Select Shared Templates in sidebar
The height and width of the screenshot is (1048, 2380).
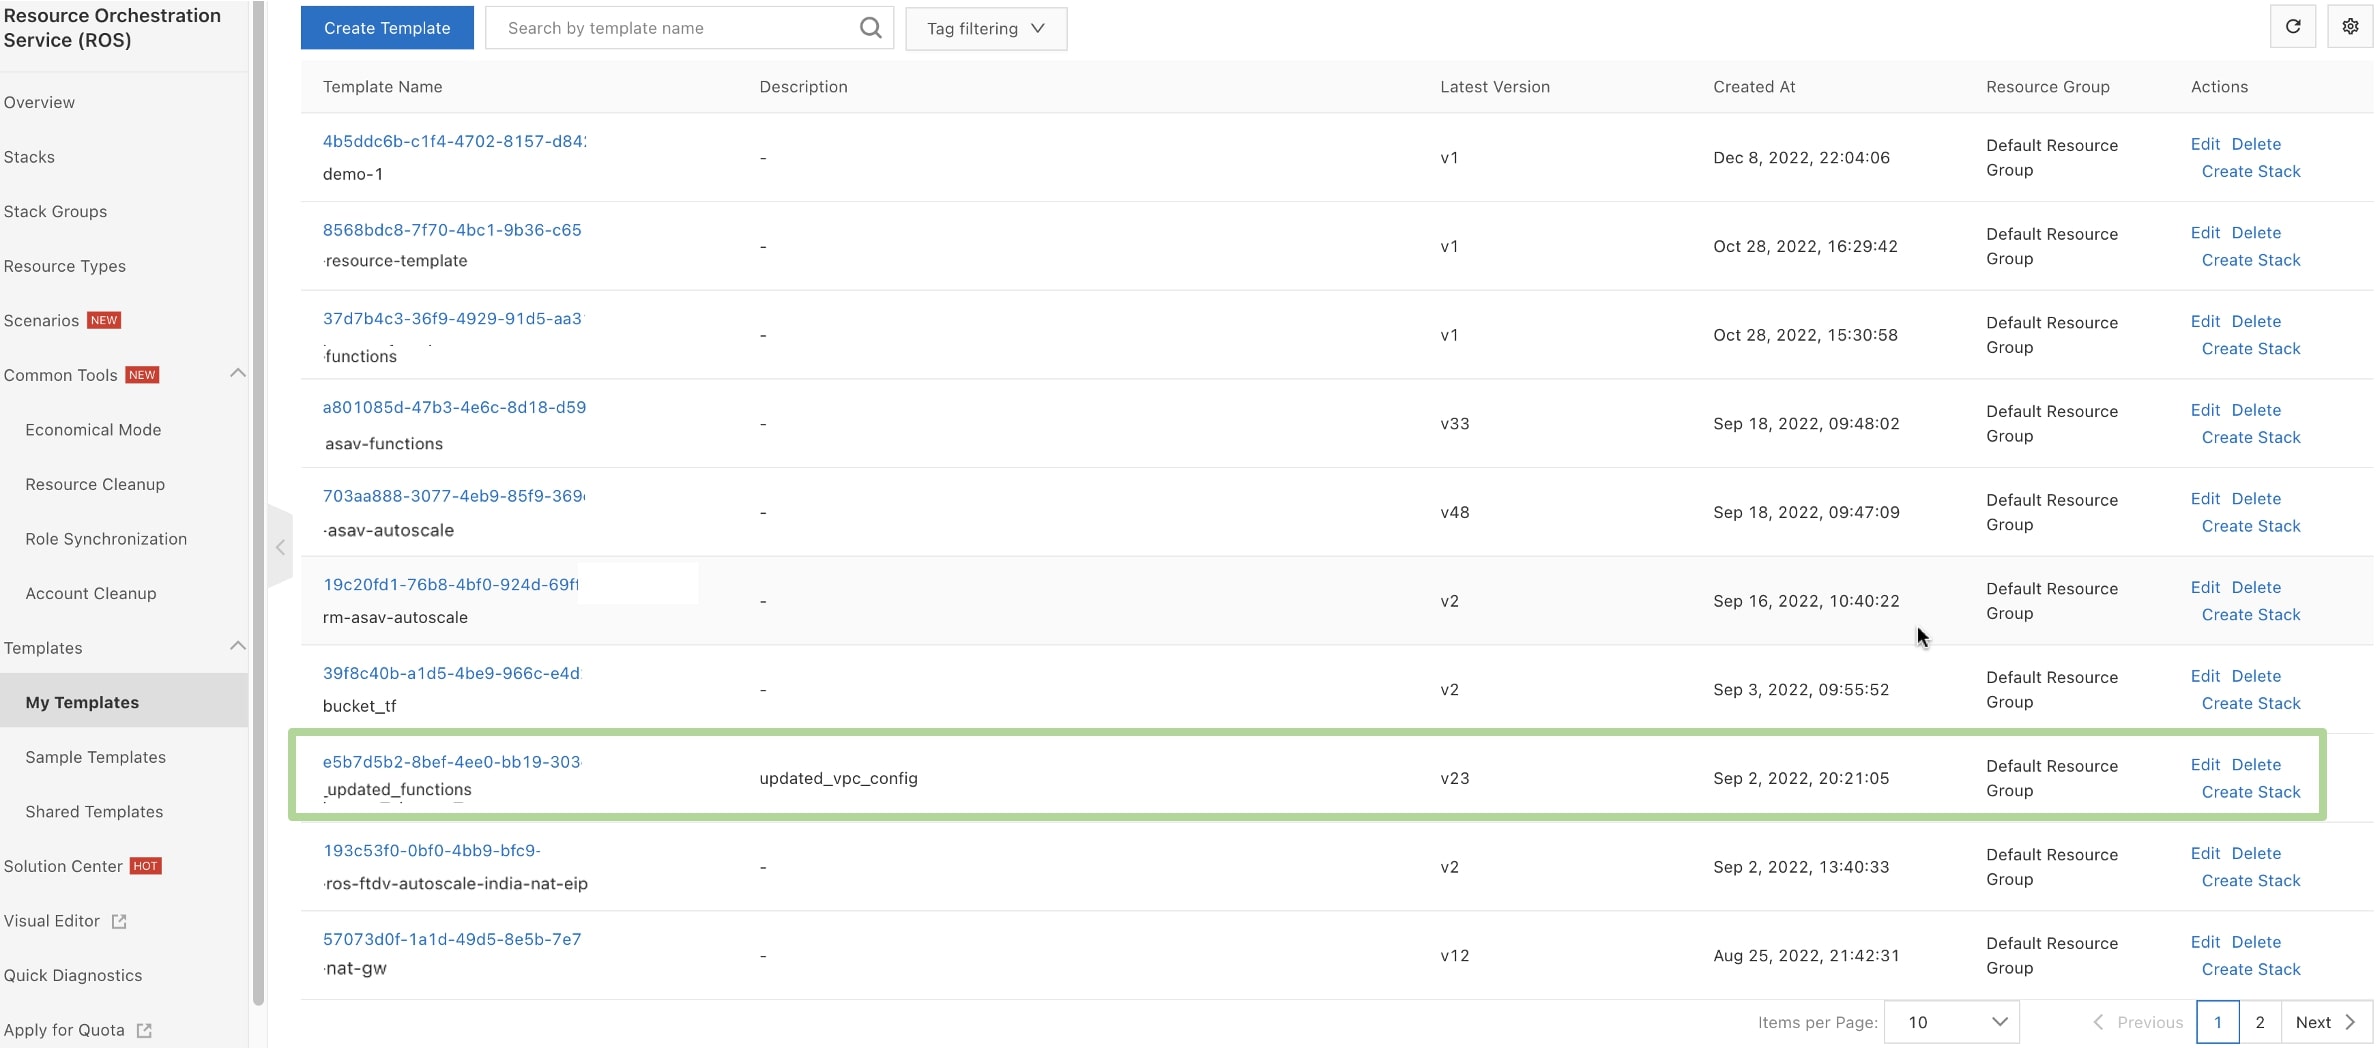(94, 812)
